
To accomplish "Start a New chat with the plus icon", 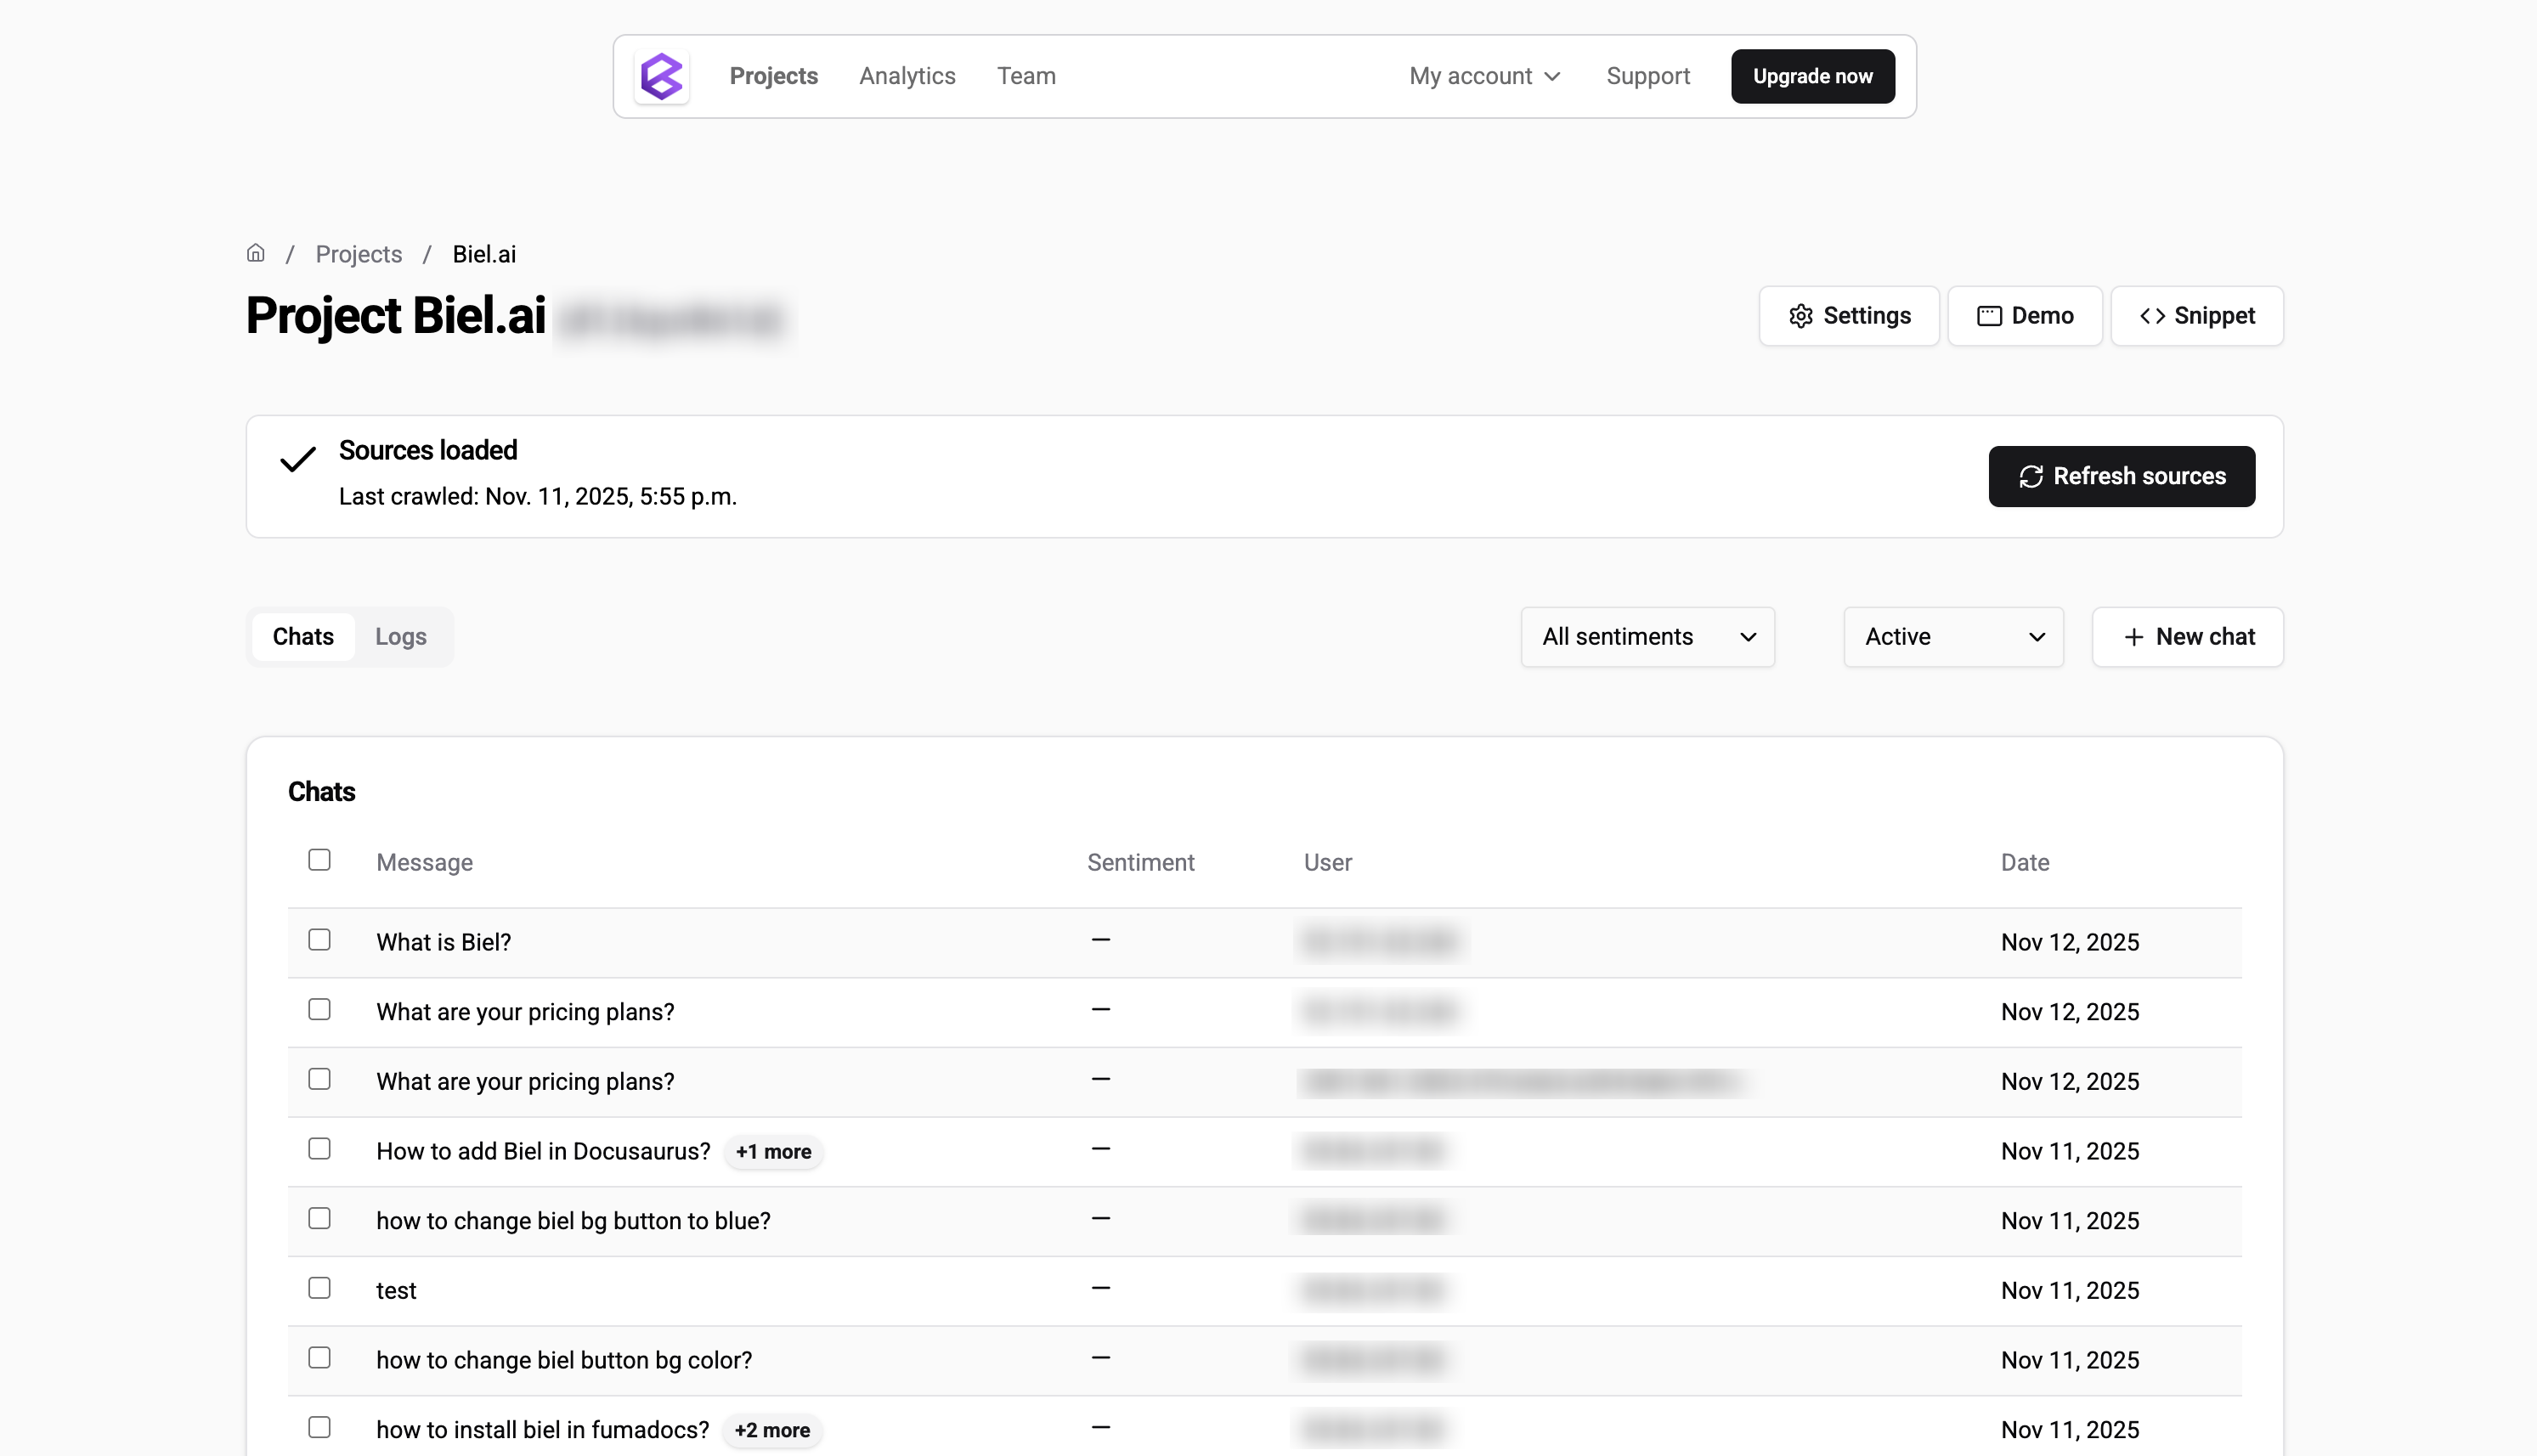I will [2133, 637].
